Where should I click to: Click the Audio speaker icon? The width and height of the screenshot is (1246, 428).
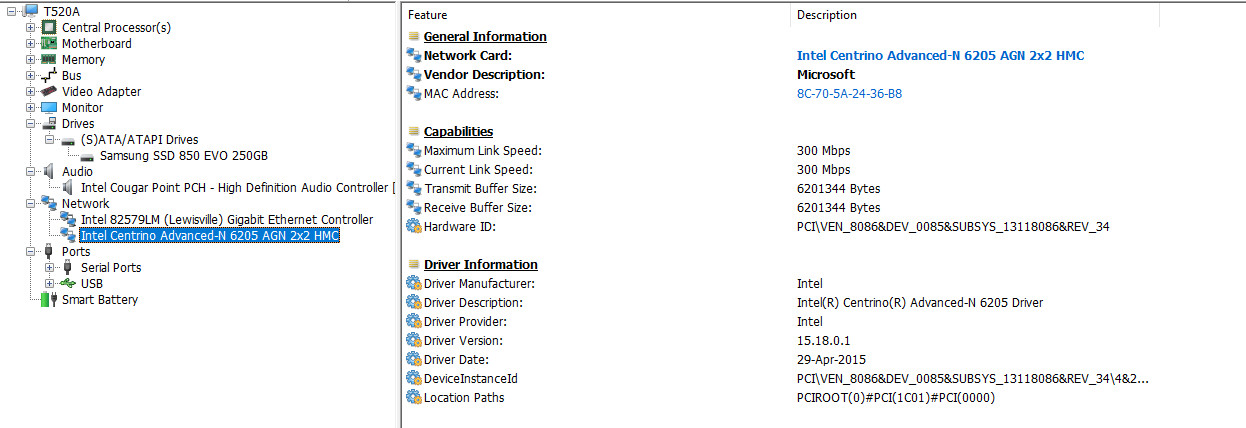pyautogui.click(x=49, y=171)
